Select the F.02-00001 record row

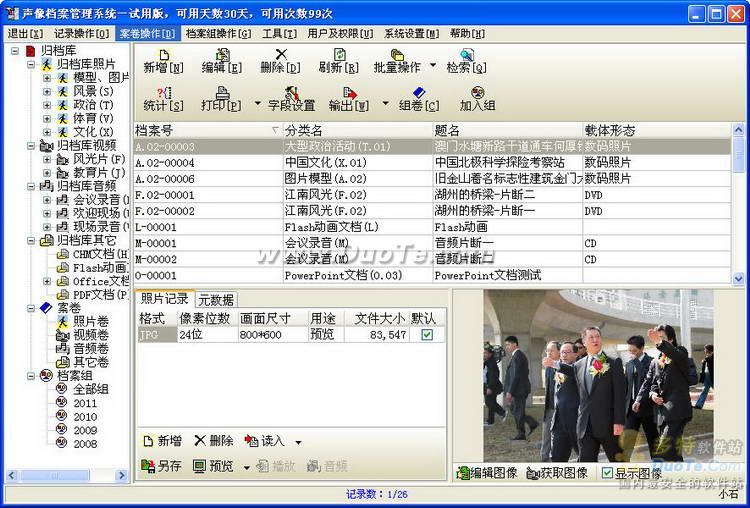[432, 195]
